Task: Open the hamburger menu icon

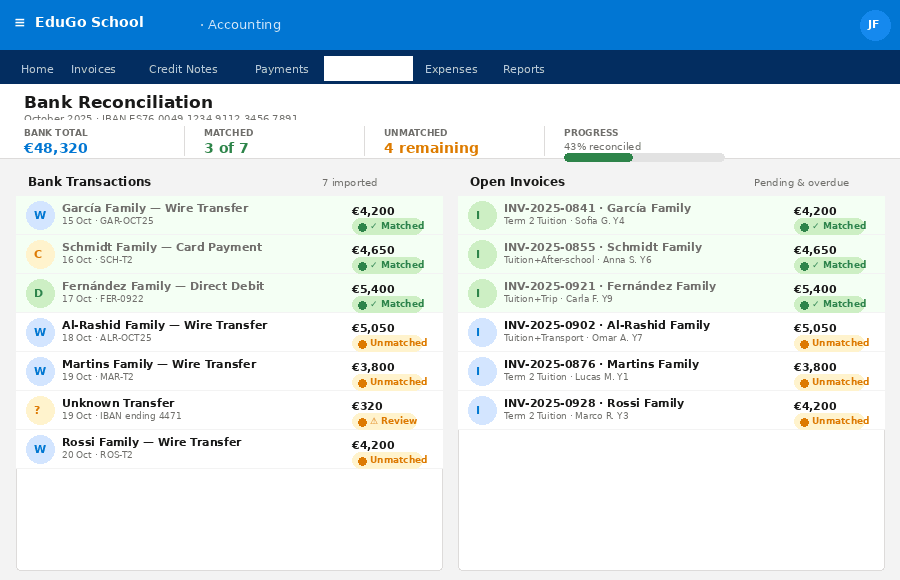Action: pos(20,23)
